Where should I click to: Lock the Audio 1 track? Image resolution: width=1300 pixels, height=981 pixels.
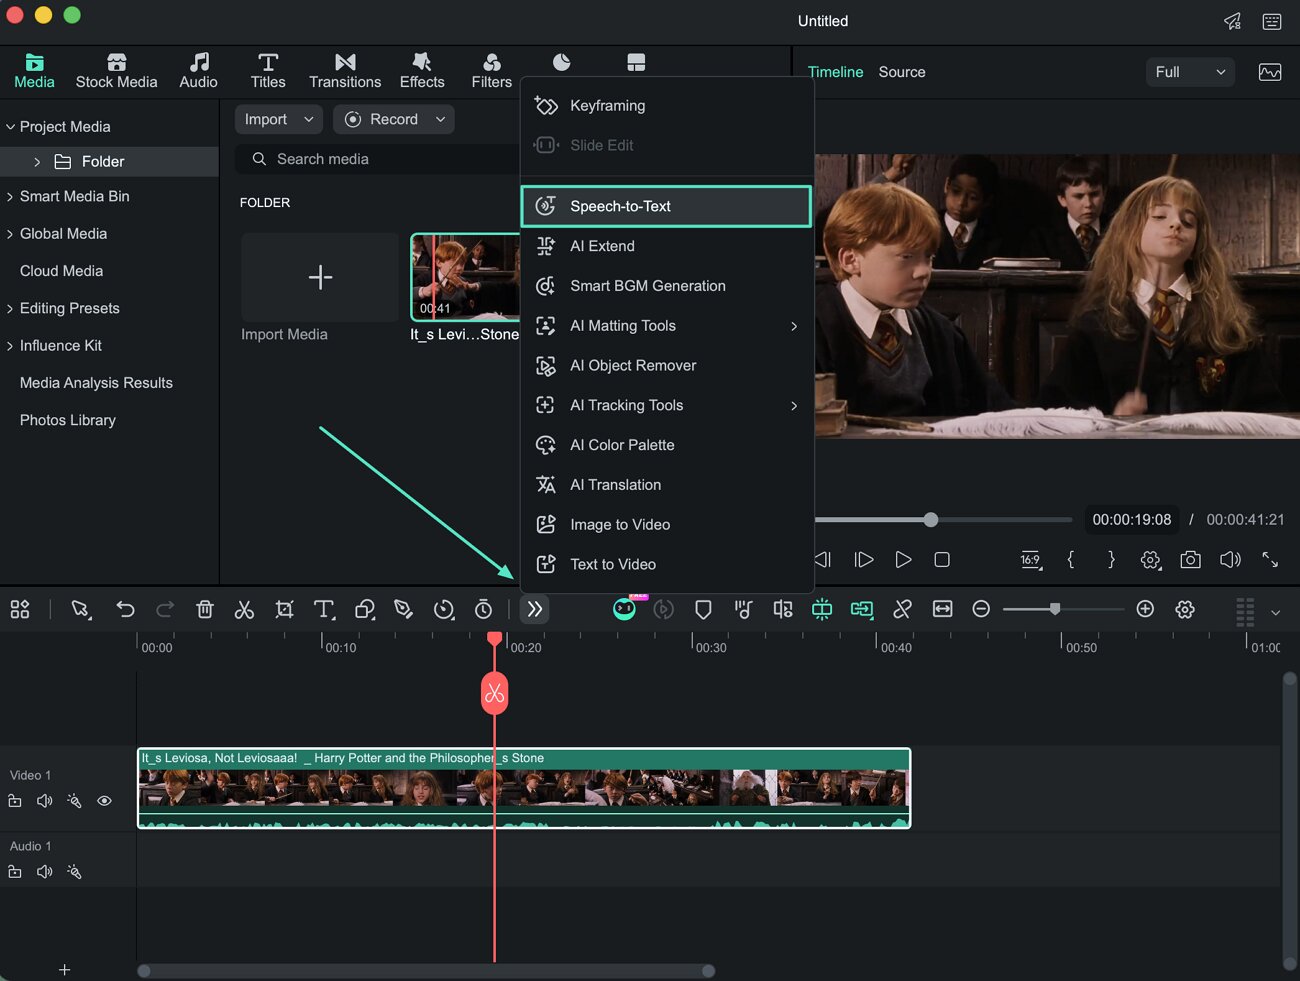[x=15, y=872]
